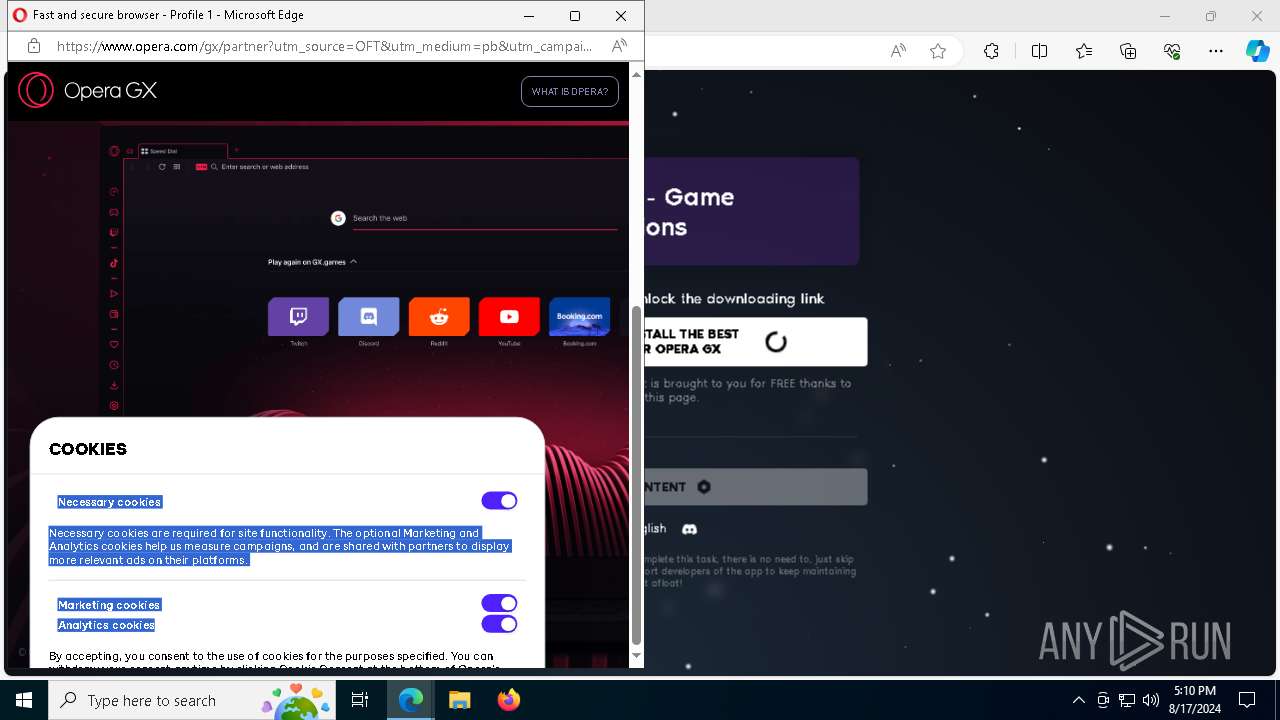This screenshot has height=720, width=1280.
Task: Click the WHAT IS OPERA? button
Action: [570, 91]
